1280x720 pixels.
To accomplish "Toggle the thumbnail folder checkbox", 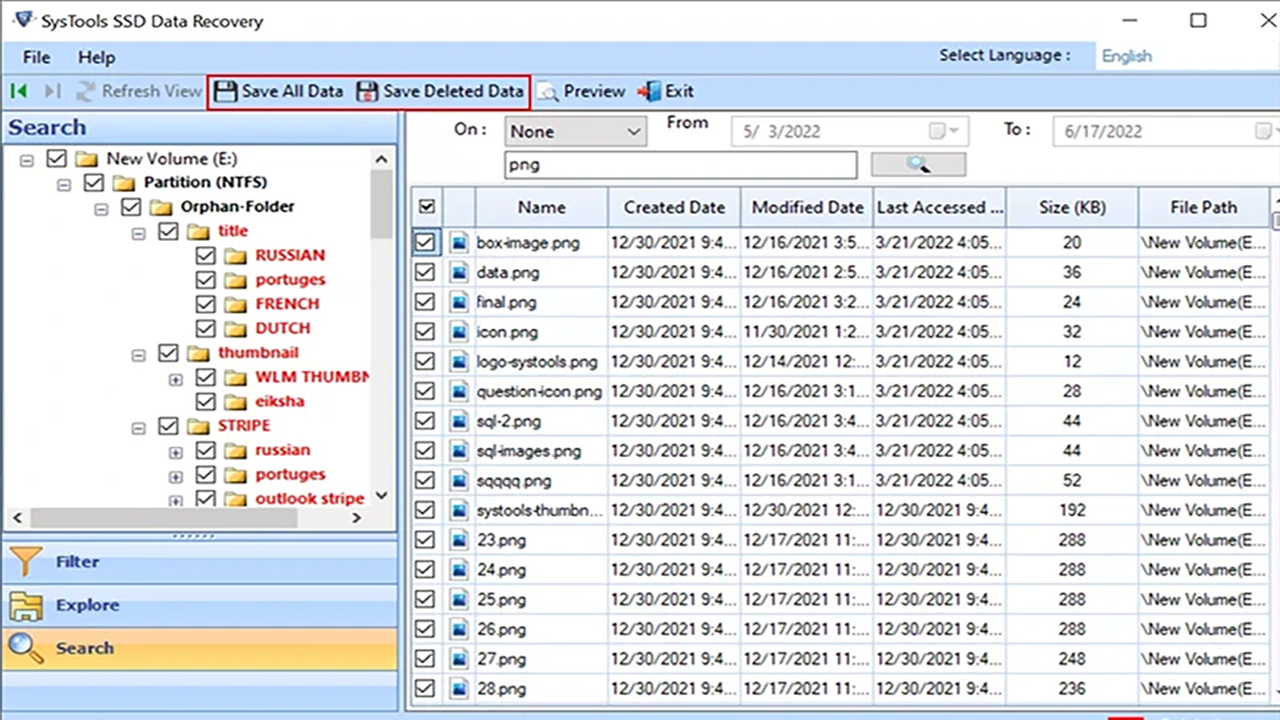I will pyautogui.click(x=168, y=353).
